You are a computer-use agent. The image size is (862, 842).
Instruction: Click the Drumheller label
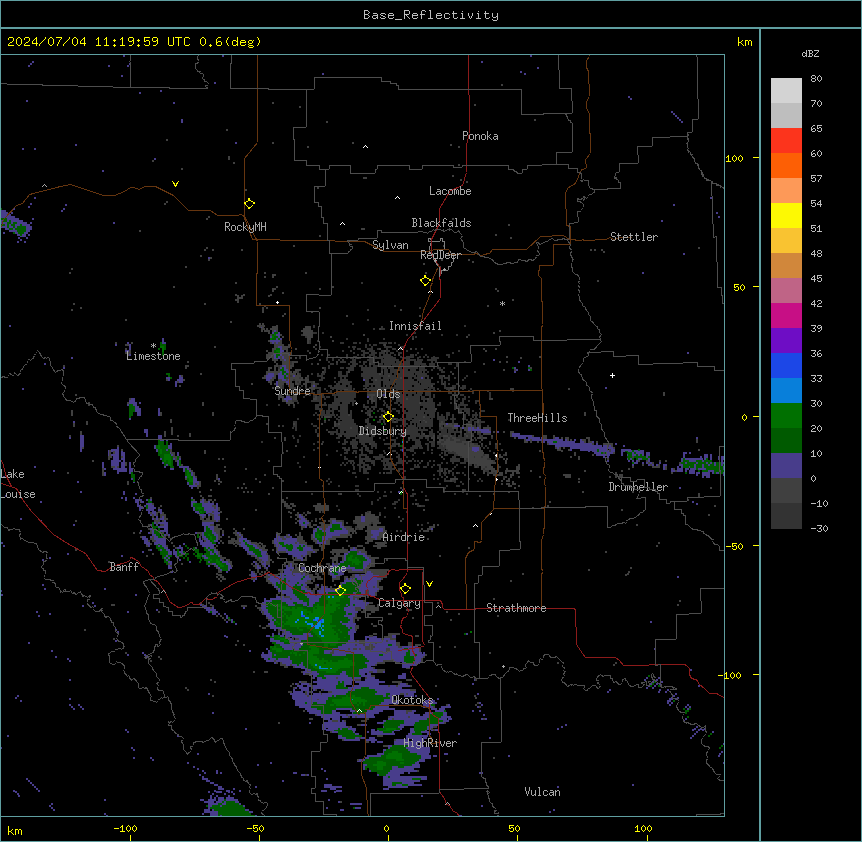point(638,487)
